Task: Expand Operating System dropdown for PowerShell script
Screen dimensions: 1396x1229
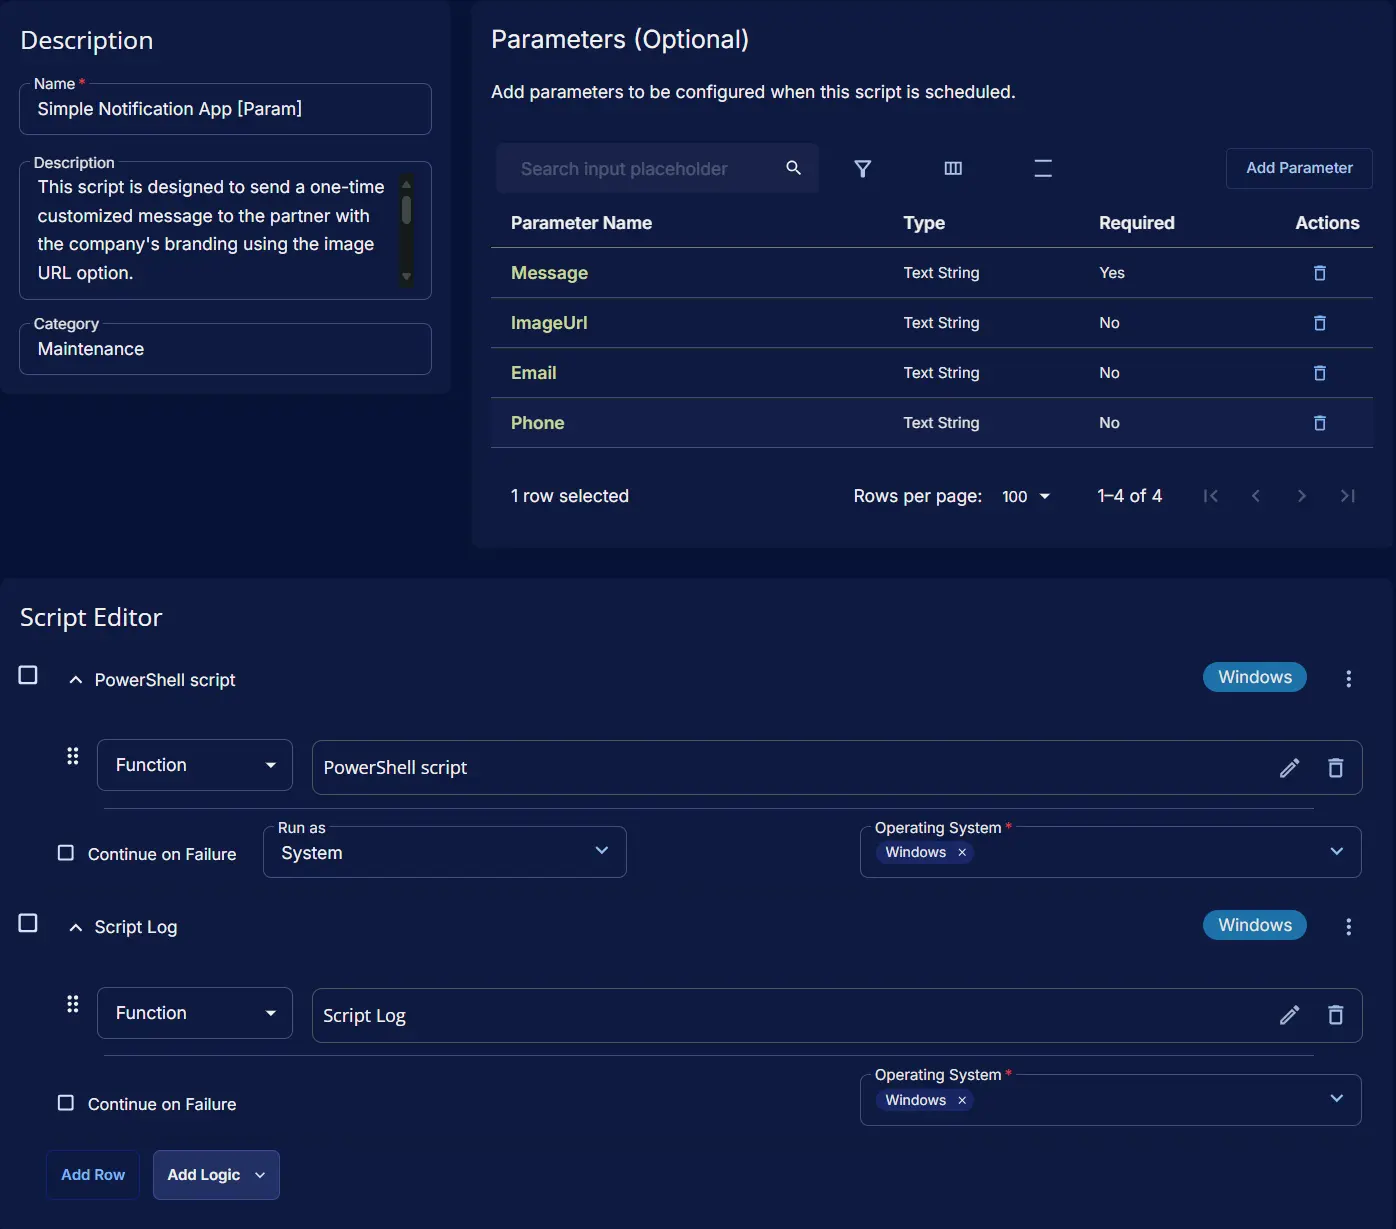Action: [1337, 851]
